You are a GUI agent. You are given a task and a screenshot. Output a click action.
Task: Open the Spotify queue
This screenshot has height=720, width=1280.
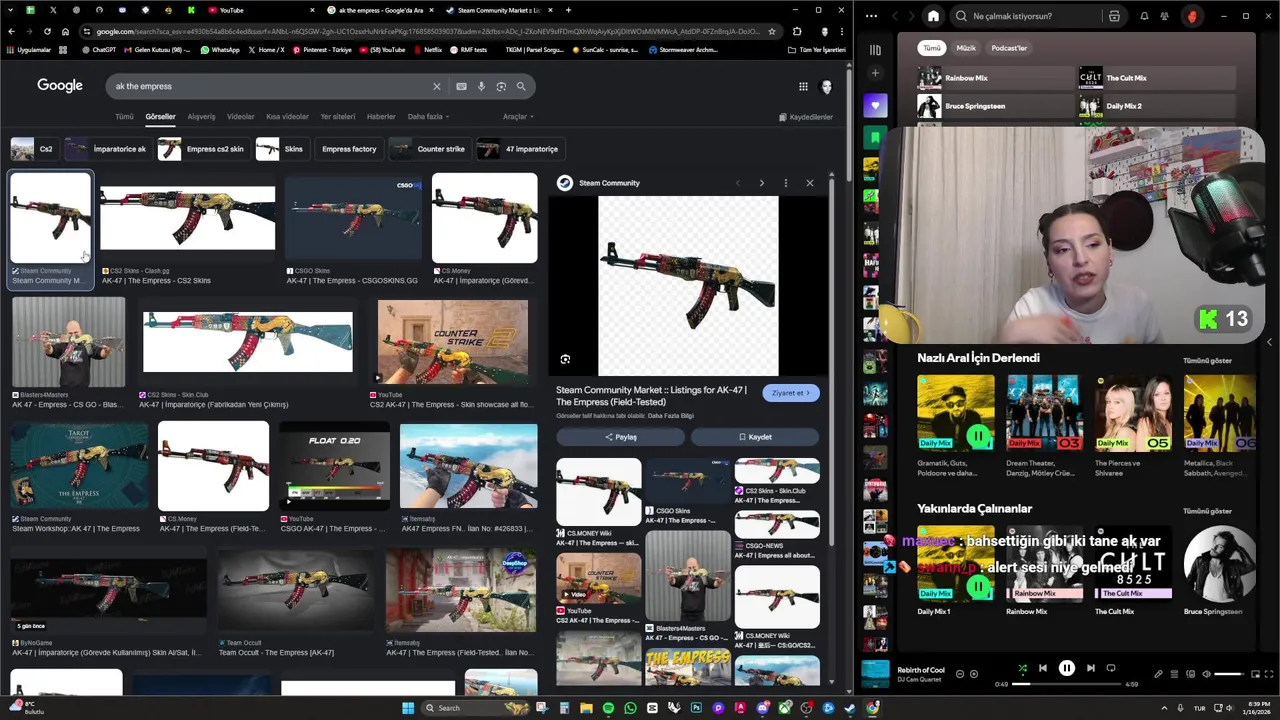(x=1175, y=674)
